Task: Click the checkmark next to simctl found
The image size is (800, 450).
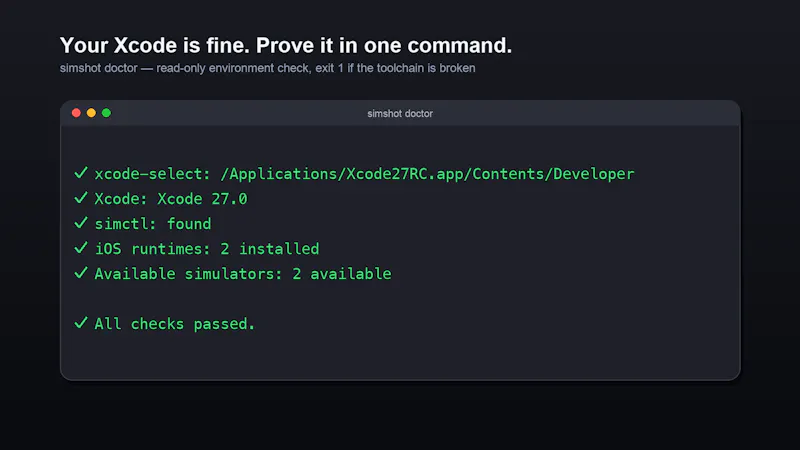Action: tap(81, 223)
